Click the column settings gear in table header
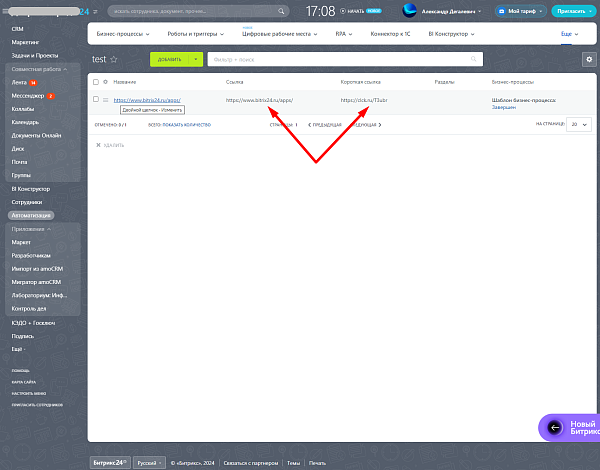The image size is (600, 470). coord(105,82)
